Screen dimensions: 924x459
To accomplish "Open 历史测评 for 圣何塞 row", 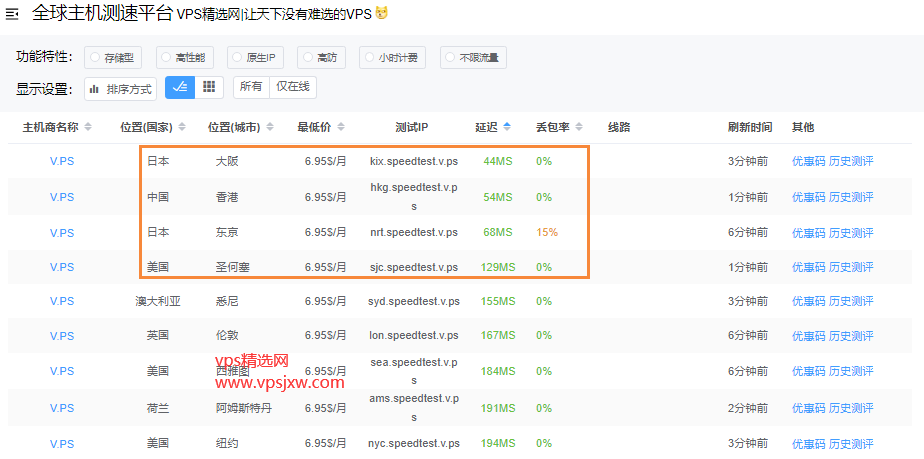I will pyautogui.click(x=851, y=267).
